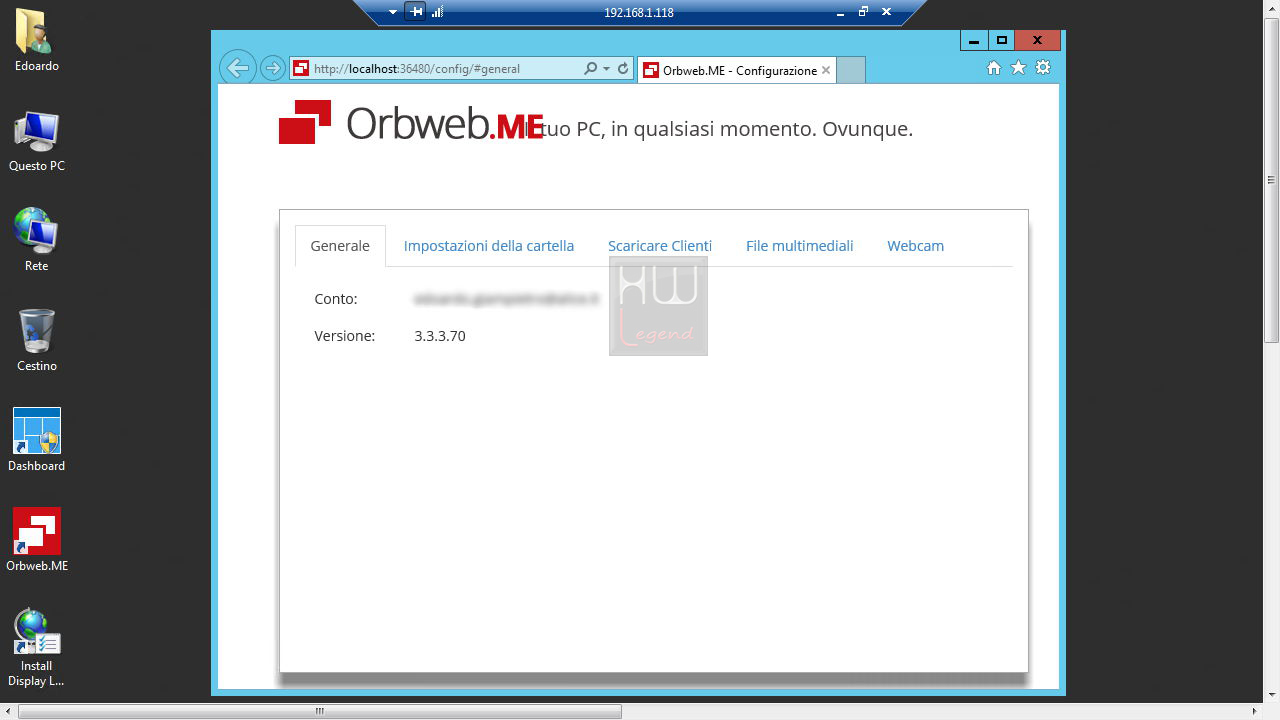Open the Install Display L... shortcut

click(36, 648)
